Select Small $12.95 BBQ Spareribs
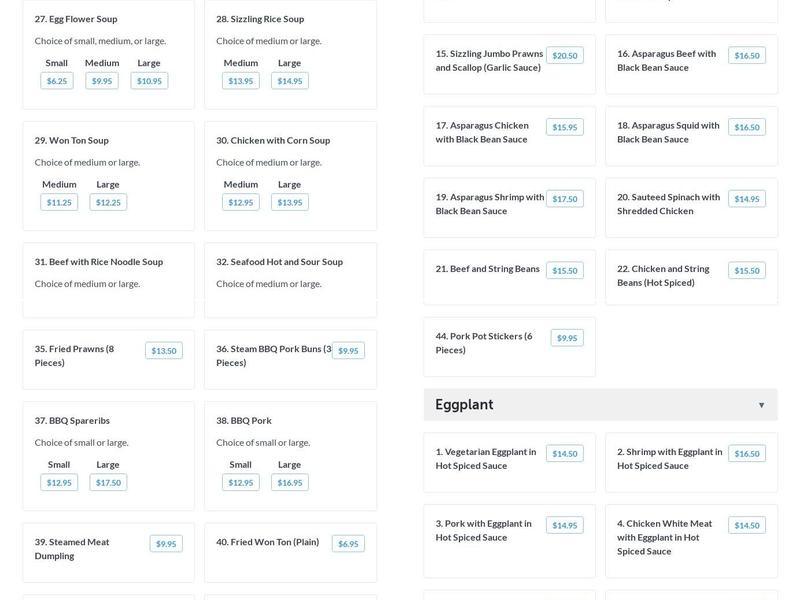800x600 pixels. tap(59, 483)
